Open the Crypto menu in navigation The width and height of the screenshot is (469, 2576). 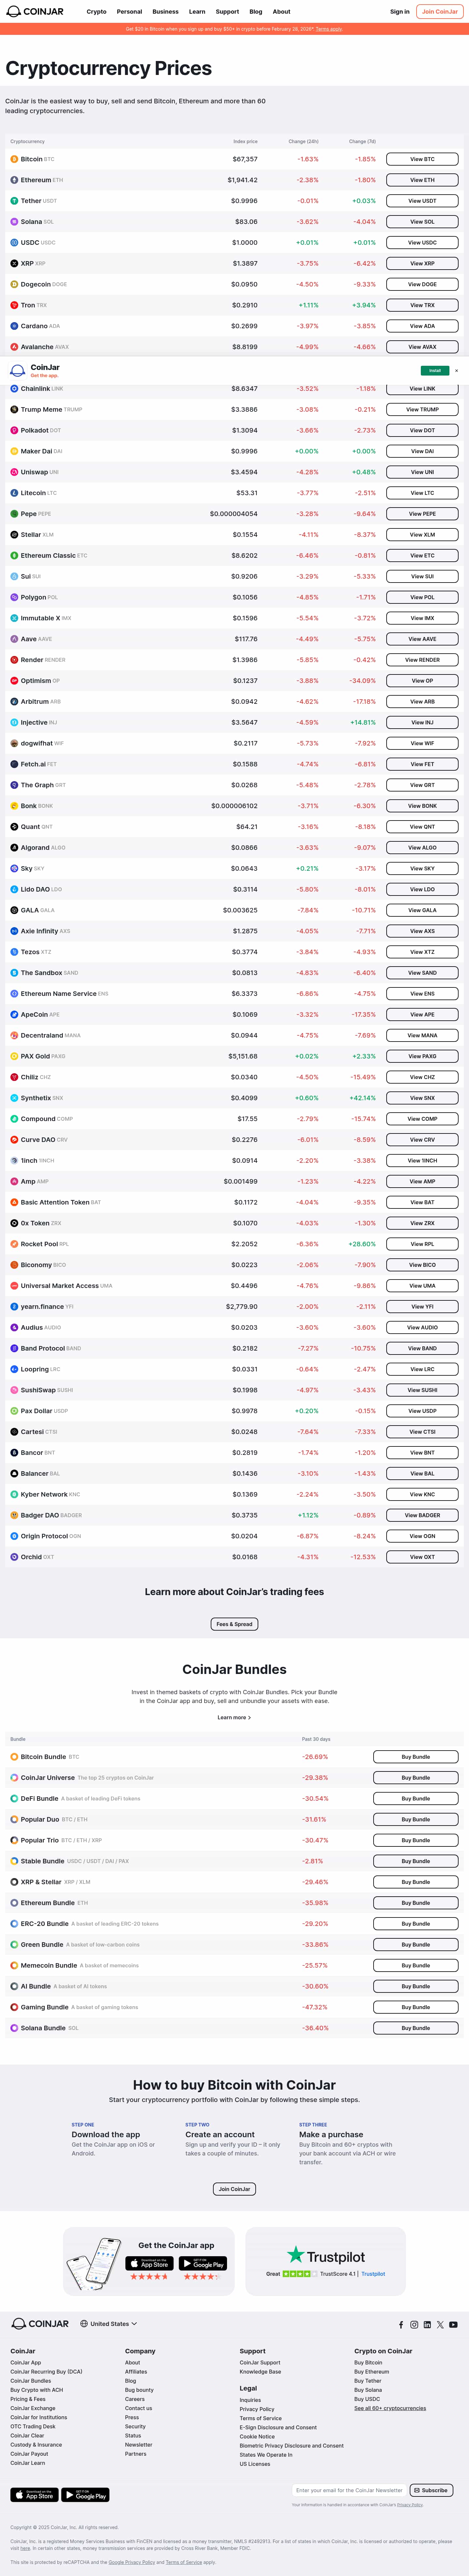tap(96, 12)
